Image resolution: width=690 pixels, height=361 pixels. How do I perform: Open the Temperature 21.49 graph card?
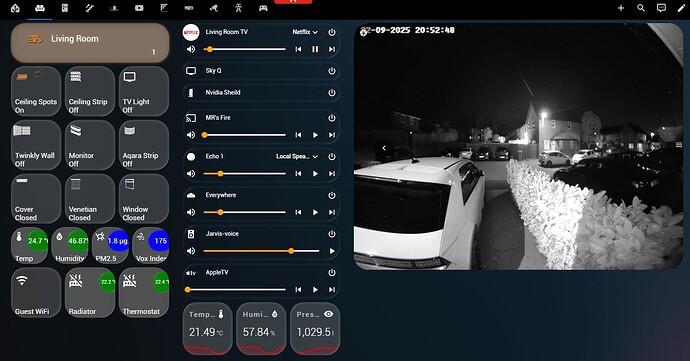[x=207, y=329]
